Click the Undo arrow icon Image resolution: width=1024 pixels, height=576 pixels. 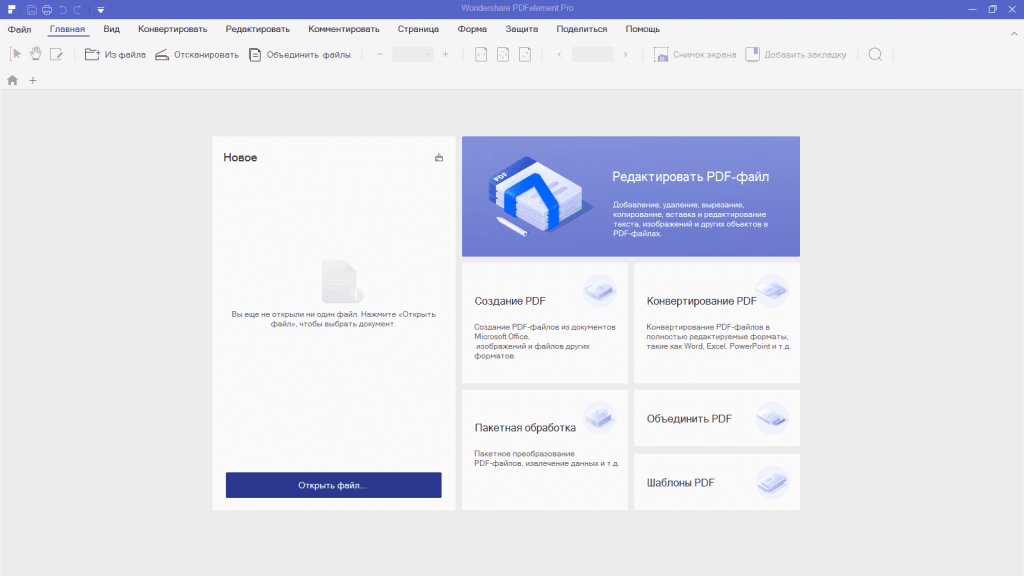tap(63, 10)
